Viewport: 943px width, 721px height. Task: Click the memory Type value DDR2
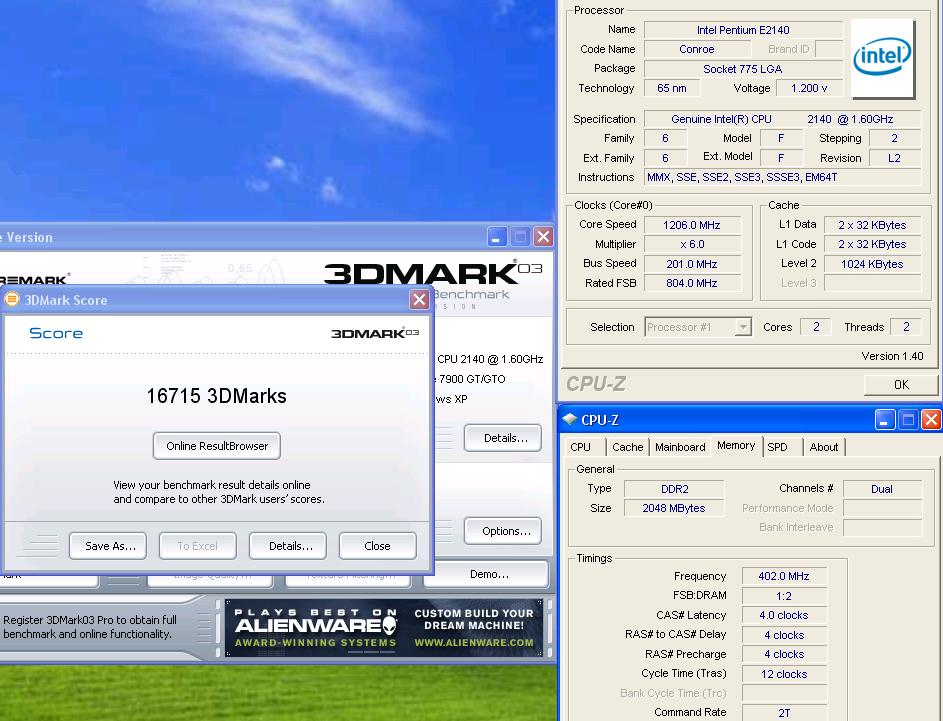point(674,489)
